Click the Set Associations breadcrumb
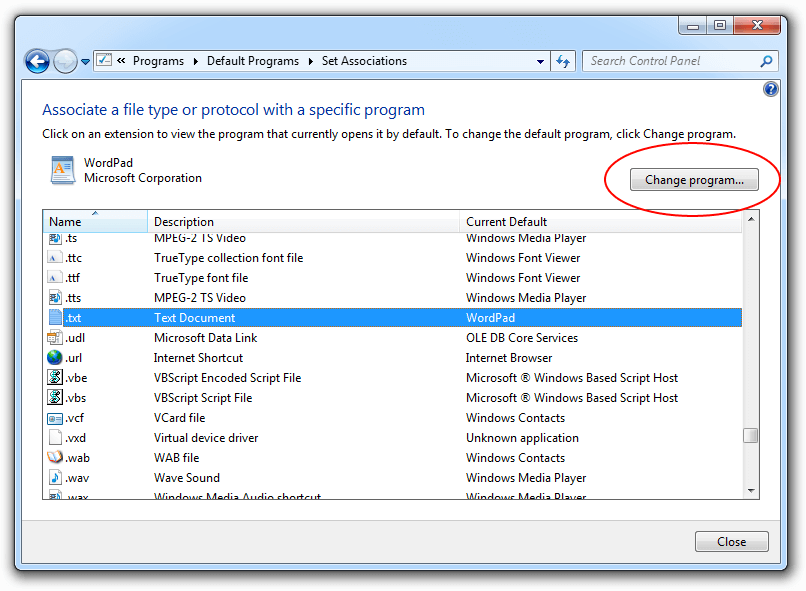The image size is (806, 591). tap(364, 61)
